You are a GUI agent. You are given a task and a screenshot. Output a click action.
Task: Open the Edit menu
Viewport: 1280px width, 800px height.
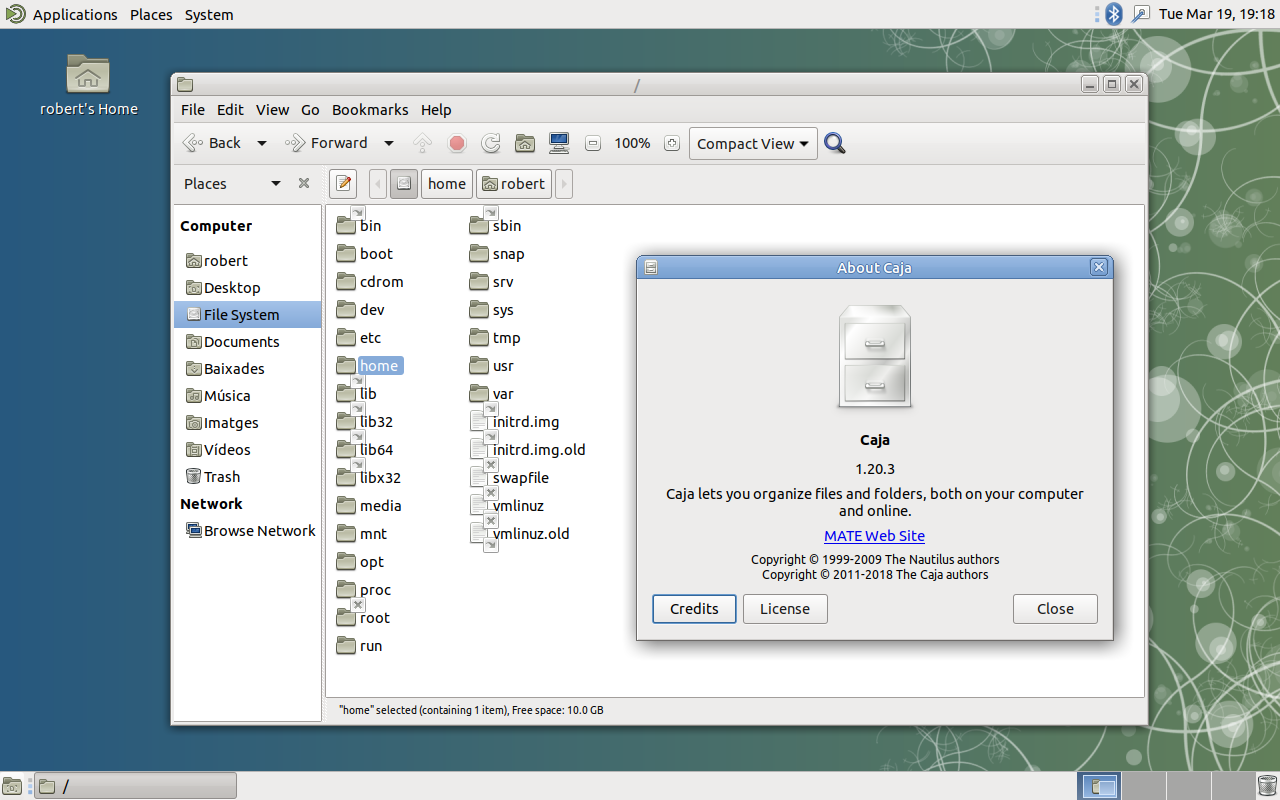pos(230,110)
